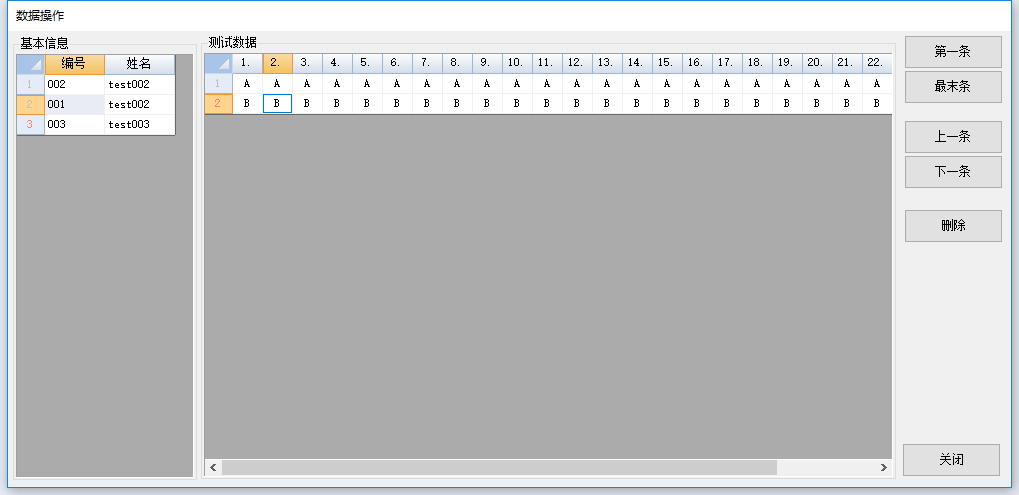The width and height of the screenshot is (1019, 495).
Task: Select the A cell under column 4.
Action: pyautogui.click(x=337, y=84)
